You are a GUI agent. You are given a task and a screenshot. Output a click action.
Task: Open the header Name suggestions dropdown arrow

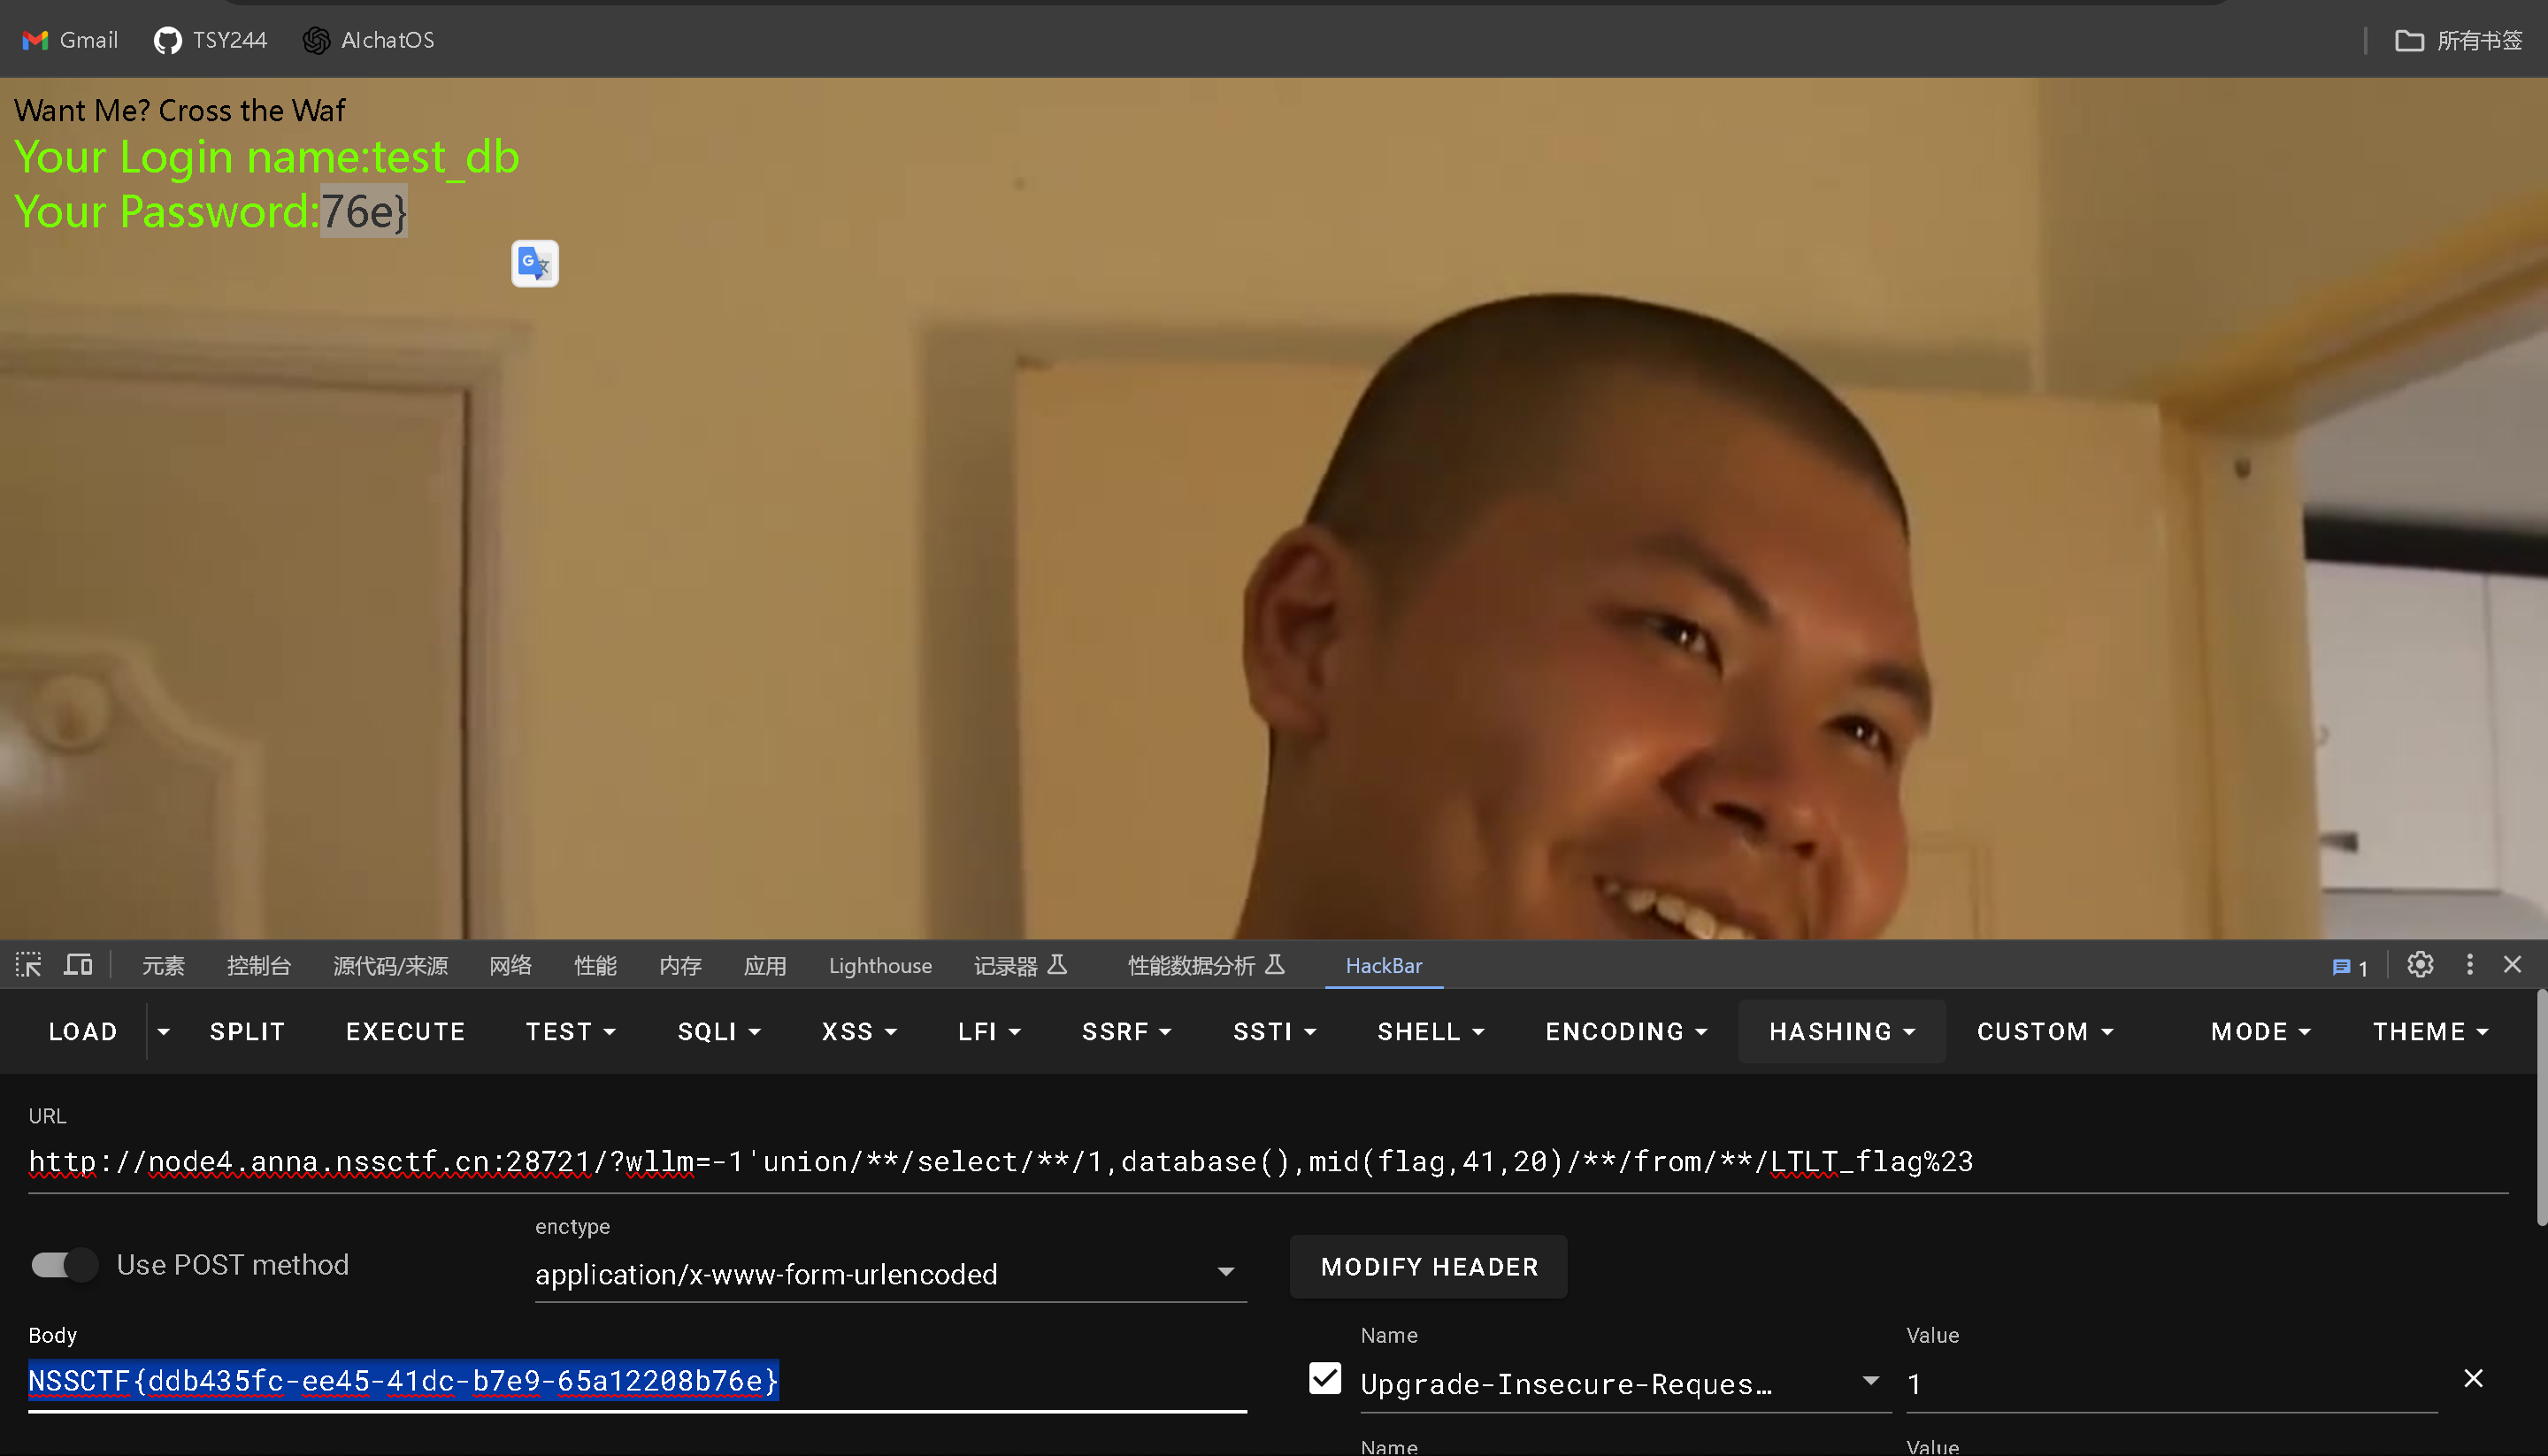(1870, 1381)
